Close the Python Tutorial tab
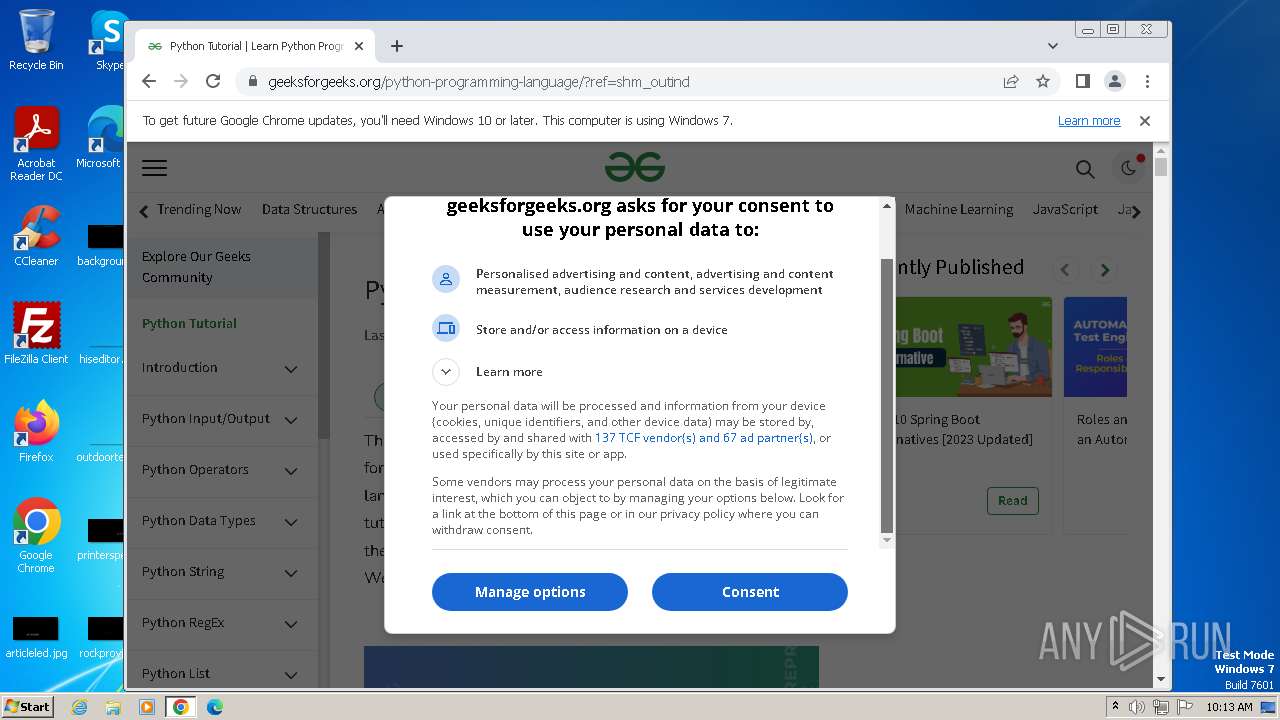The width and height of the screenshot is (1280, 720). (x=359, y=46)
